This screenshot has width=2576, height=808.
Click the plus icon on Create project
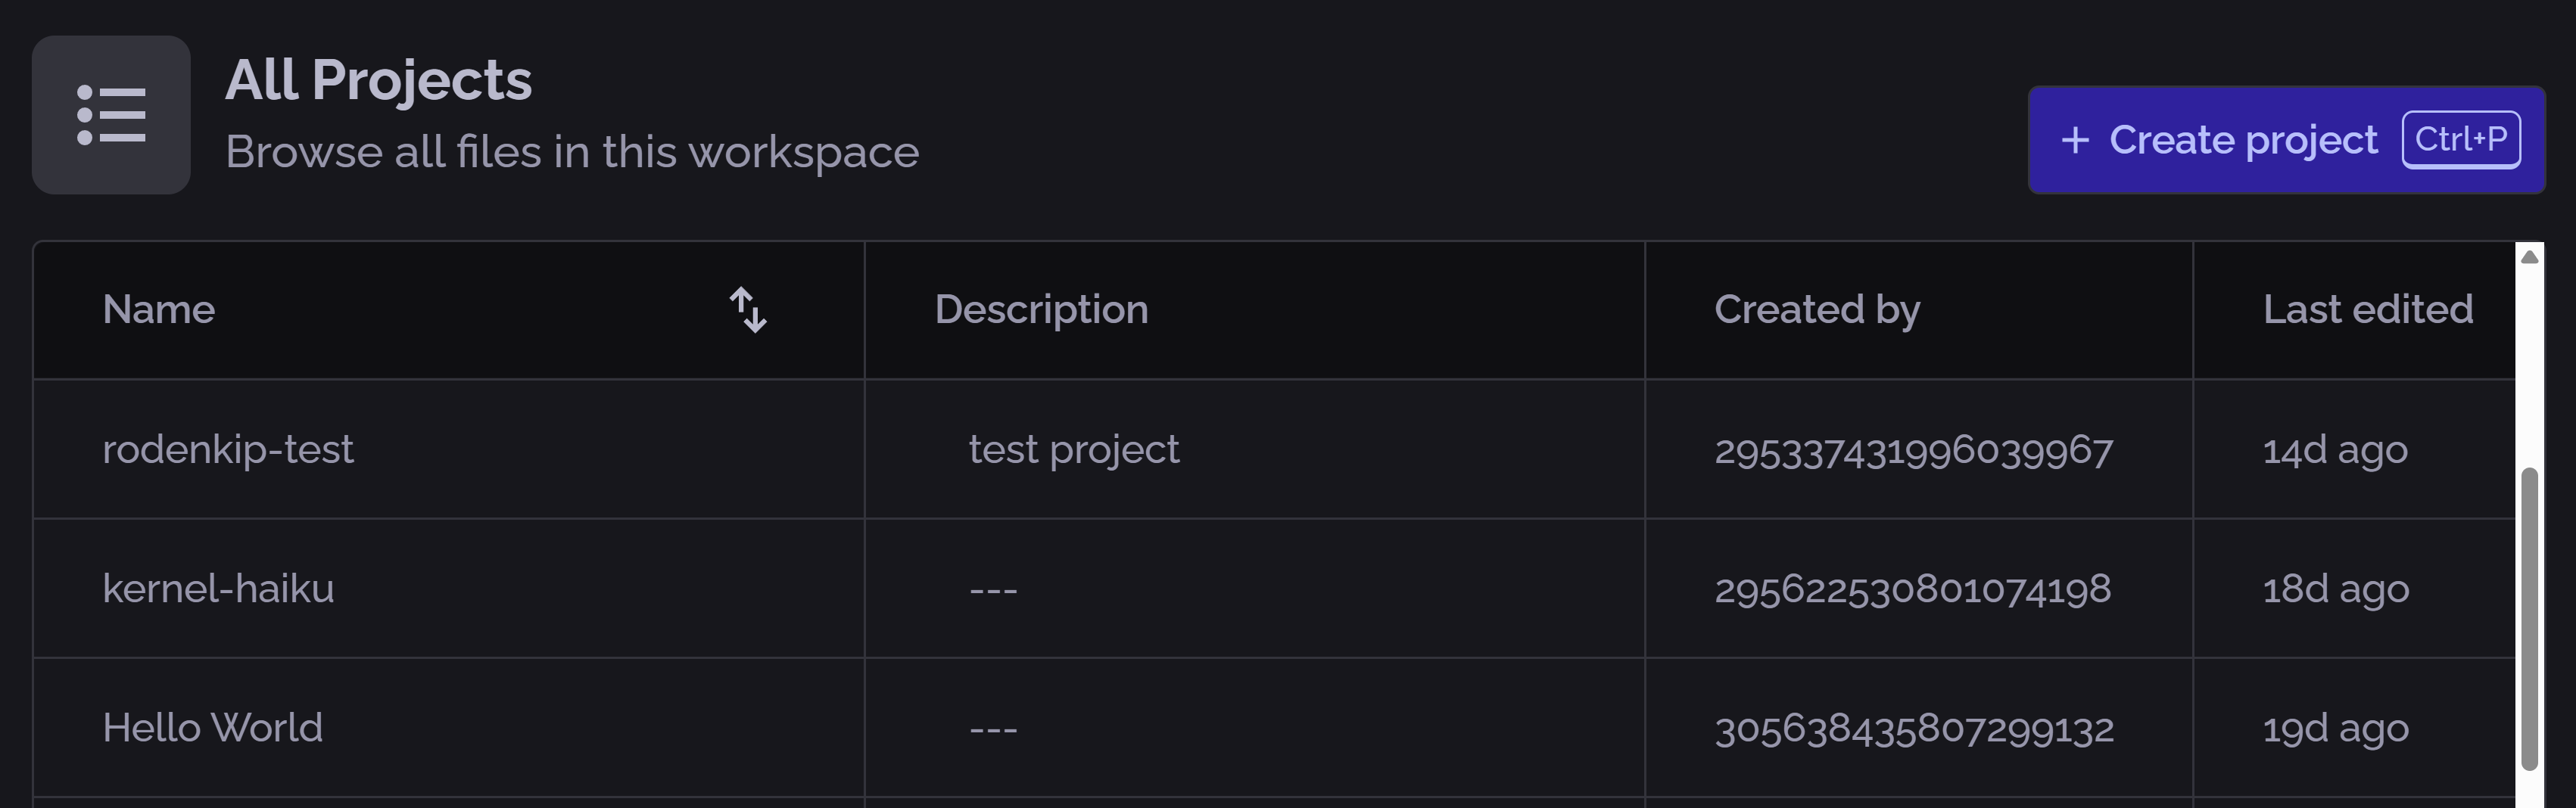(2075, 140)
